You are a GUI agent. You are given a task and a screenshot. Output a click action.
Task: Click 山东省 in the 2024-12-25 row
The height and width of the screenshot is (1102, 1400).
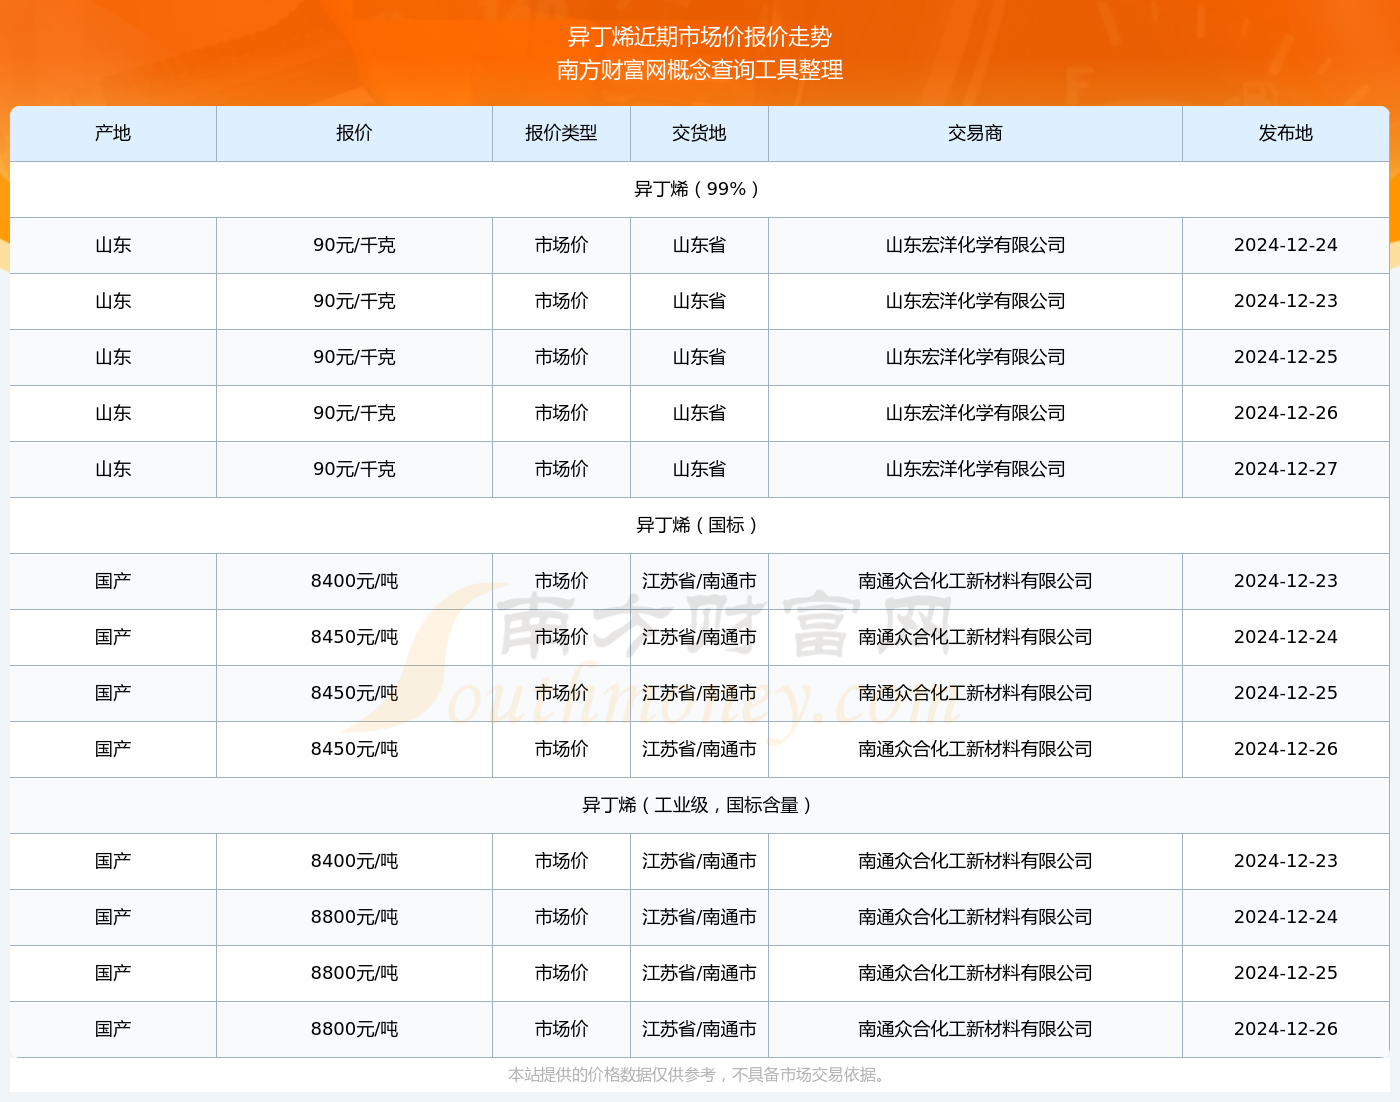click(699, 357)
